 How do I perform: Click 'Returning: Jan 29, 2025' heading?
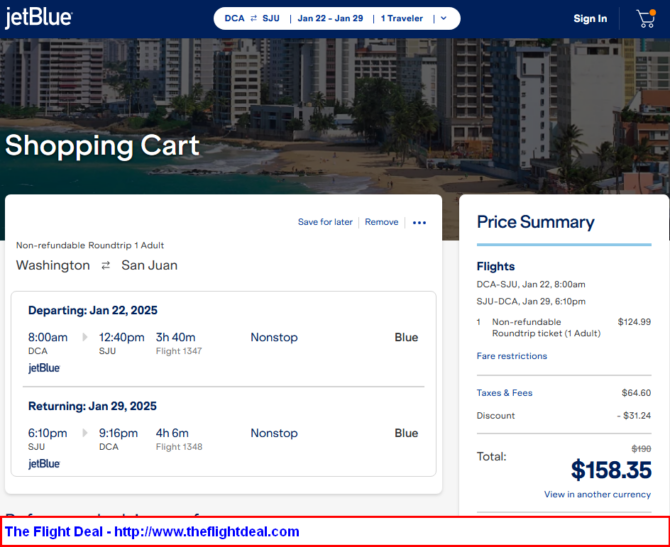[92, 406]
